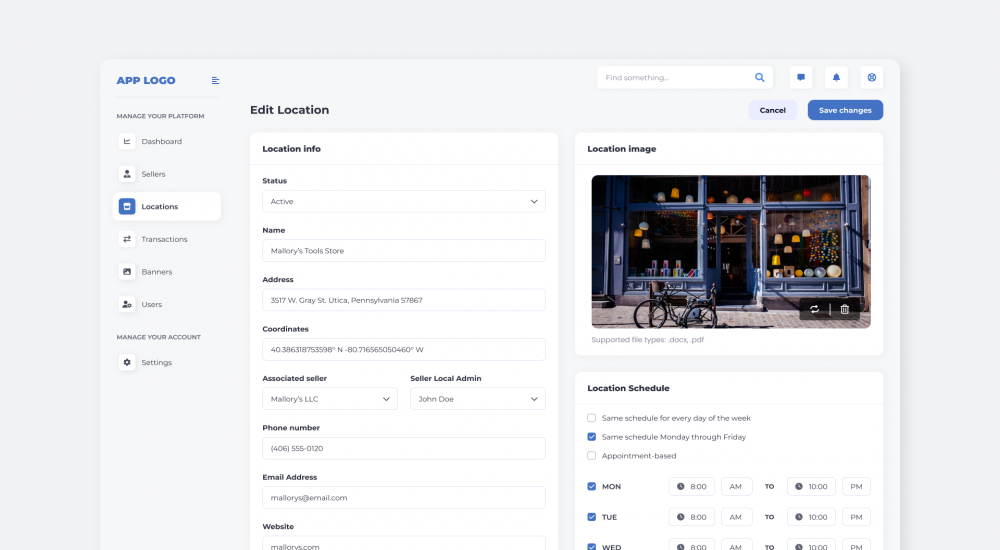Enable same schedule for every day checkbox
Viewport: 1000px width, 550px height.
coord(592,418)
